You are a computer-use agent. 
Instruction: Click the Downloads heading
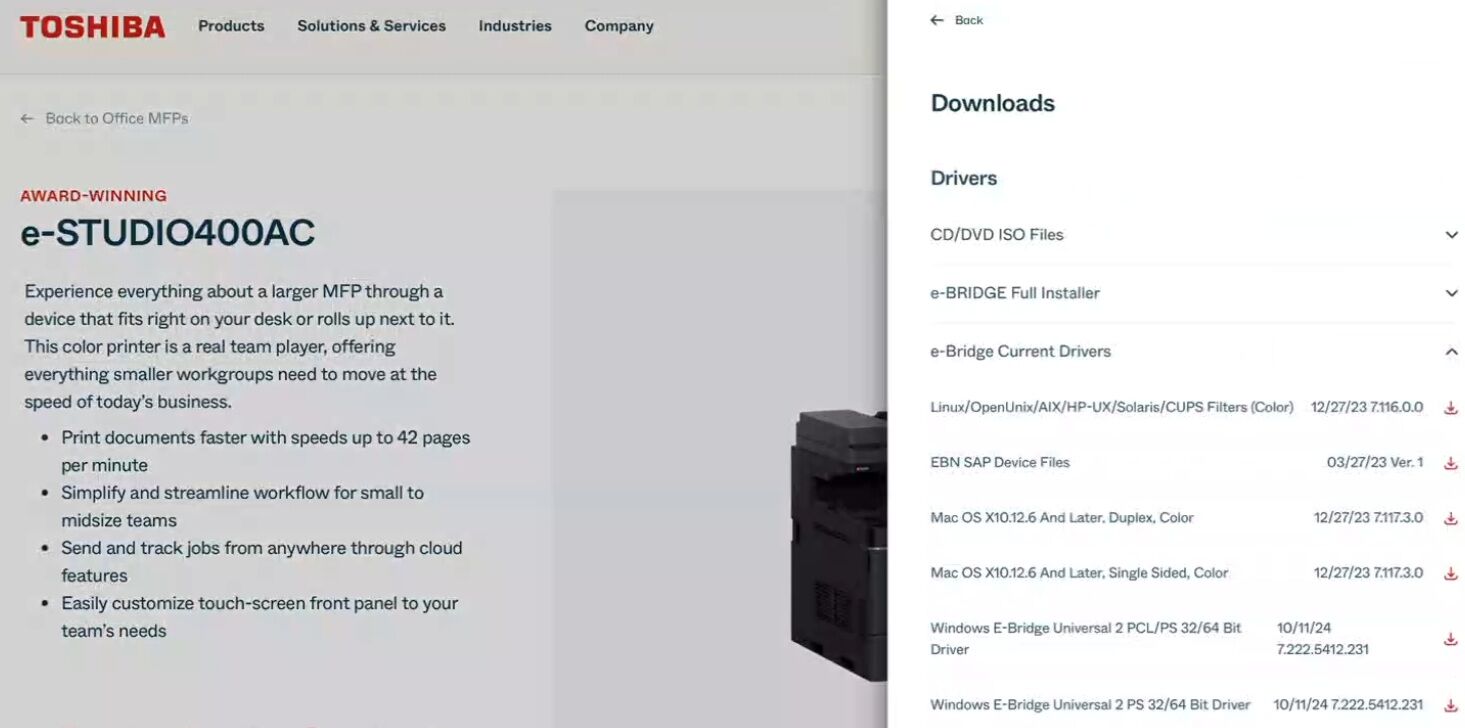(993, 103)
